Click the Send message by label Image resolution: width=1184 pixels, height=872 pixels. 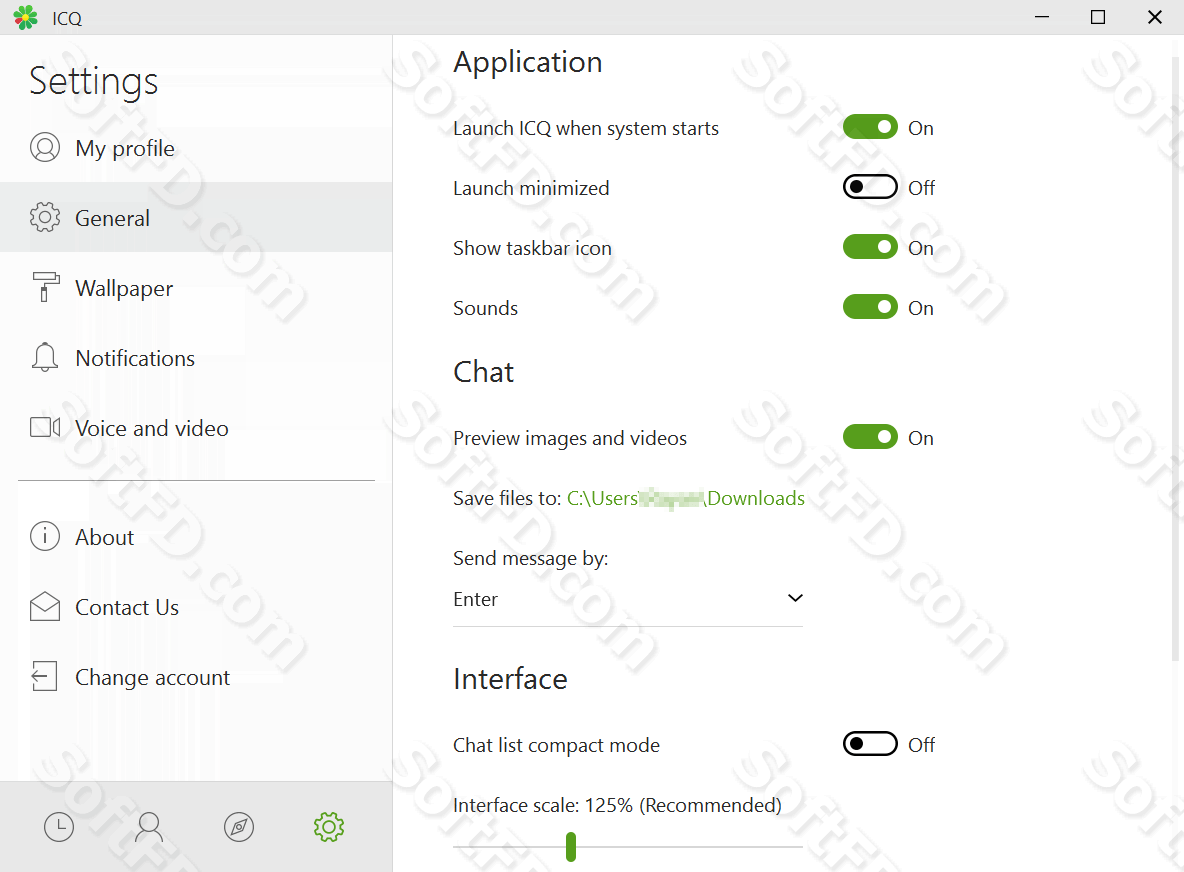(531, 558)
